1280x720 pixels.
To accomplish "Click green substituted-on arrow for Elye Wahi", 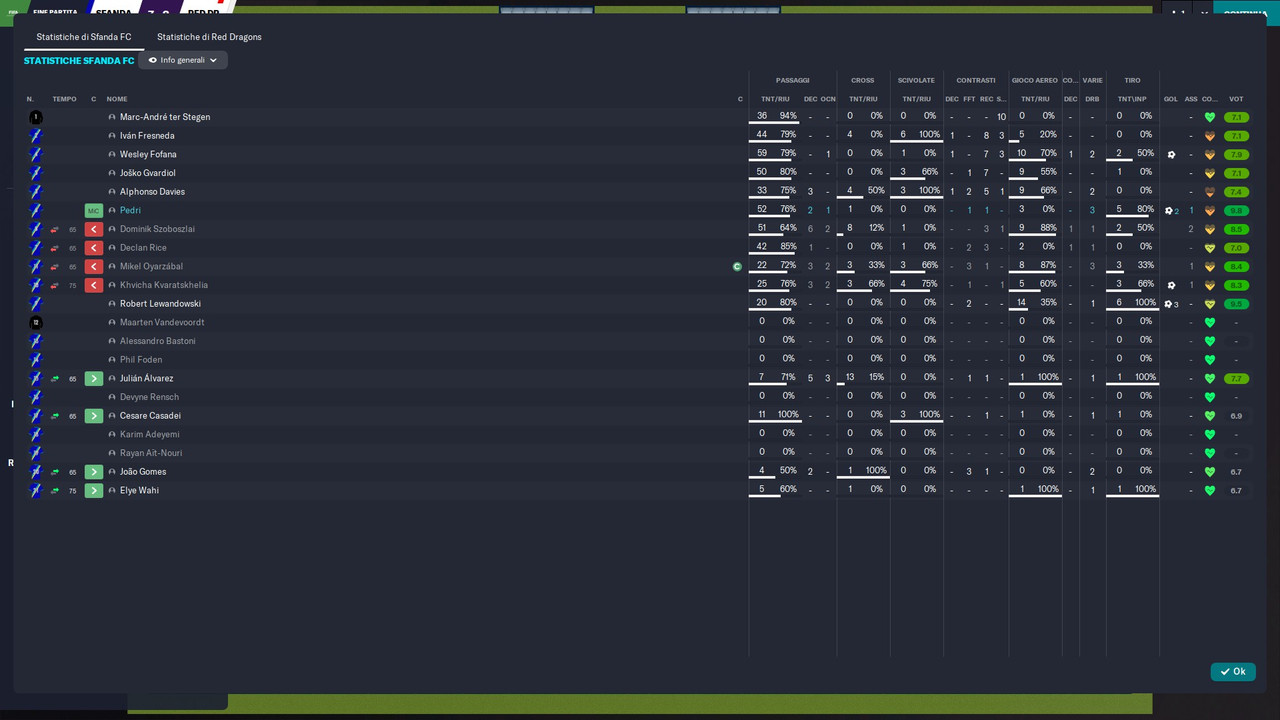I will 94,491.
